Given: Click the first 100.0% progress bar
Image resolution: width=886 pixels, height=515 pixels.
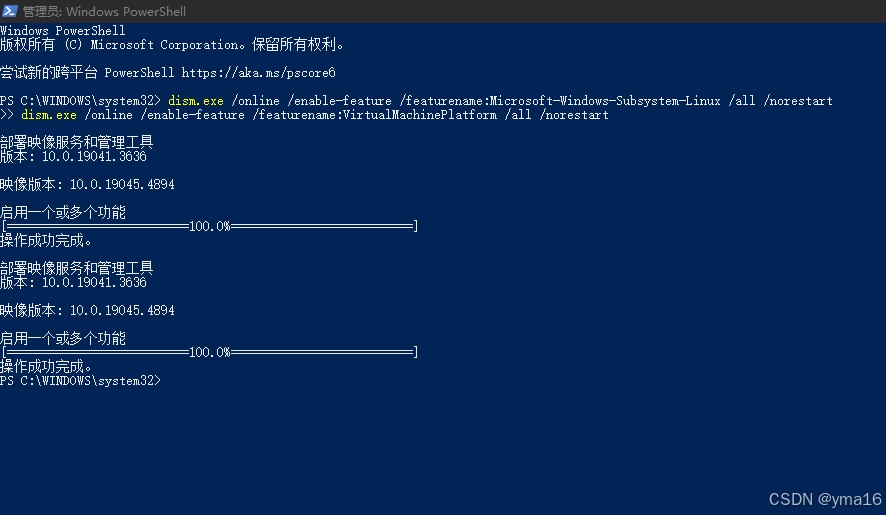Looking at the screenshot, I should (x=209, y=227).
